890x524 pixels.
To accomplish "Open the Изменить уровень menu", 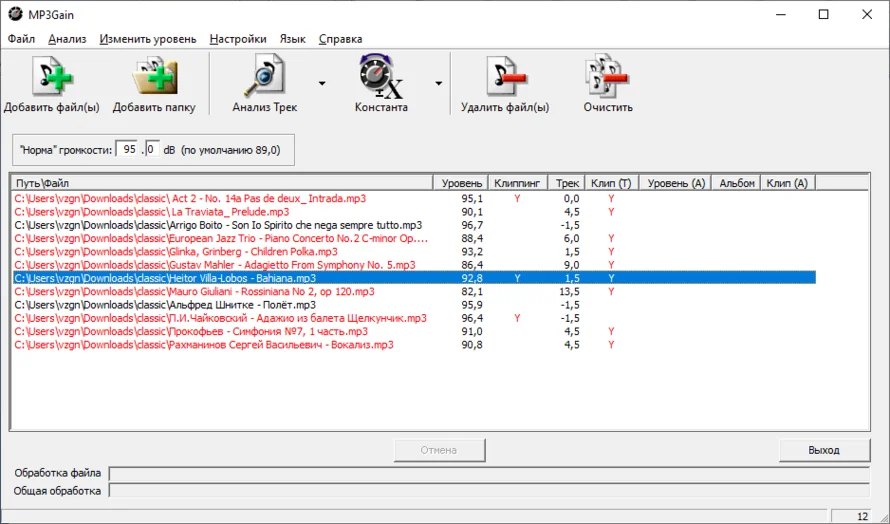I will coord(148,39).
